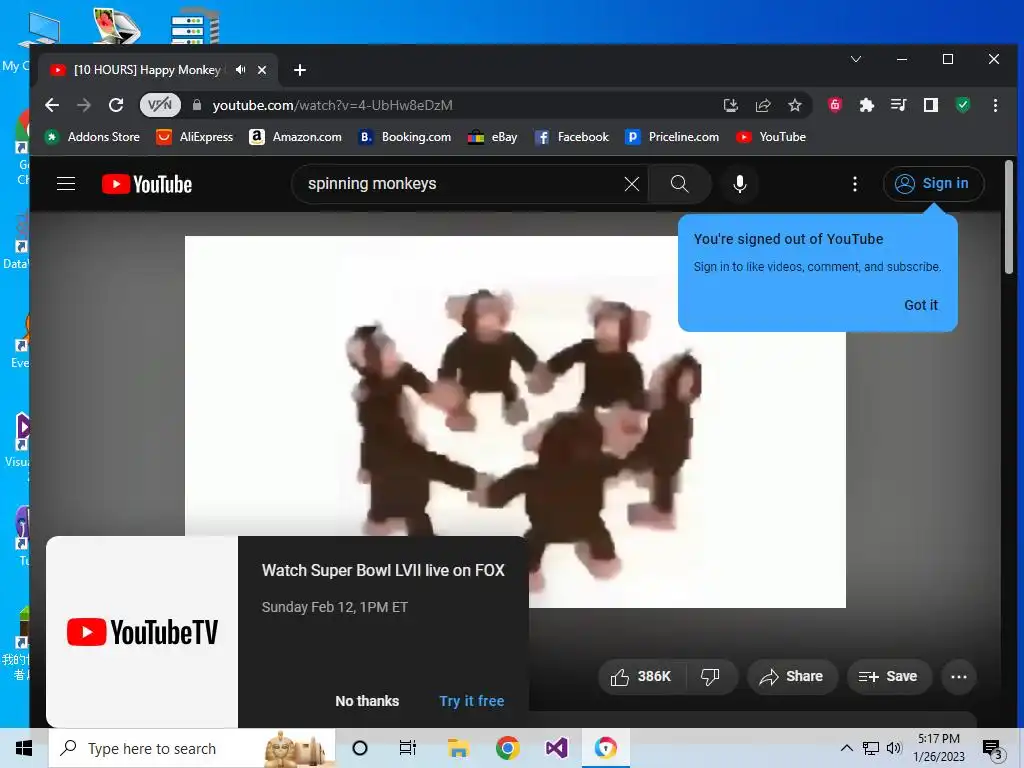Screen dimensions: 1024x768
Task: Open AliExpress bookmark
Action: click(x=195, y=137)
